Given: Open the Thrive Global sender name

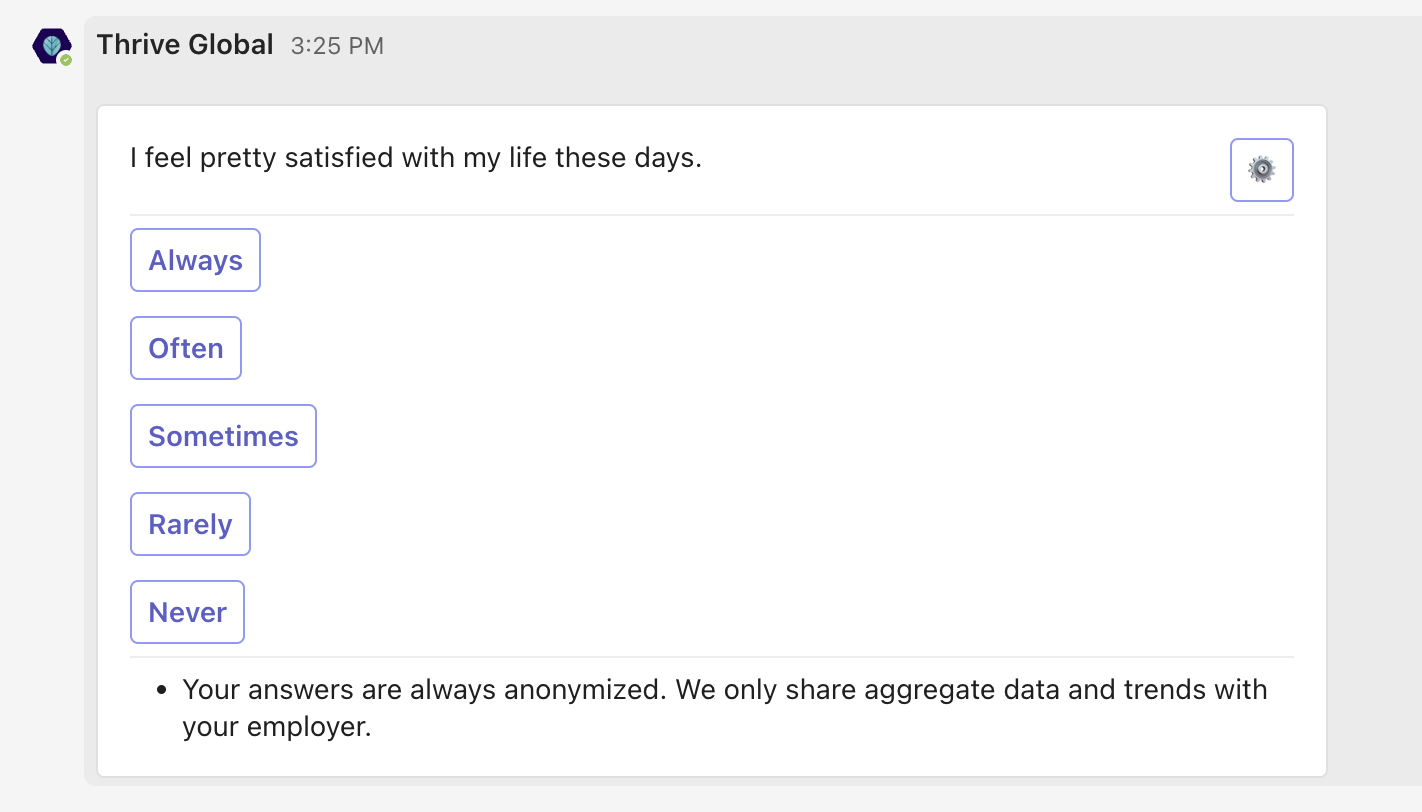Looking at the screenshot, I should [185, 45].
